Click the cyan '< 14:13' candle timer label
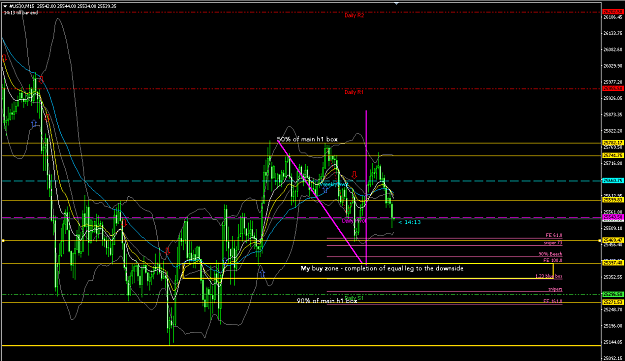This screenshot has width=625, height=361. pos(409,222)
